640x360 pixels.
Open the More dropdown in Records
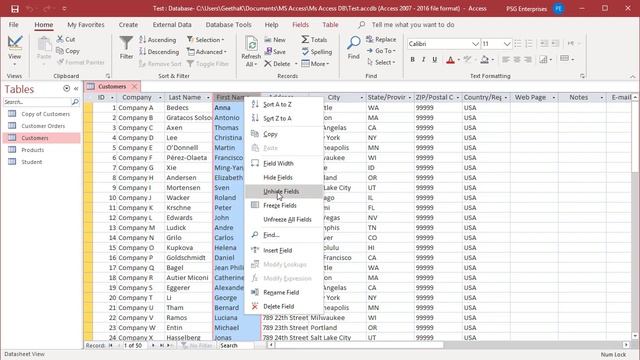tap(315, 64)
